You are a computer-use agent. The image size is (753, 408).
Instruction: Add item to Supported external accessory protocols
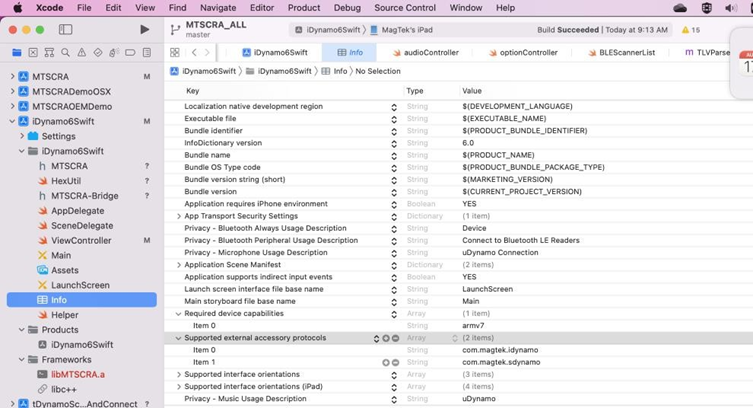(x=386, y=338)
